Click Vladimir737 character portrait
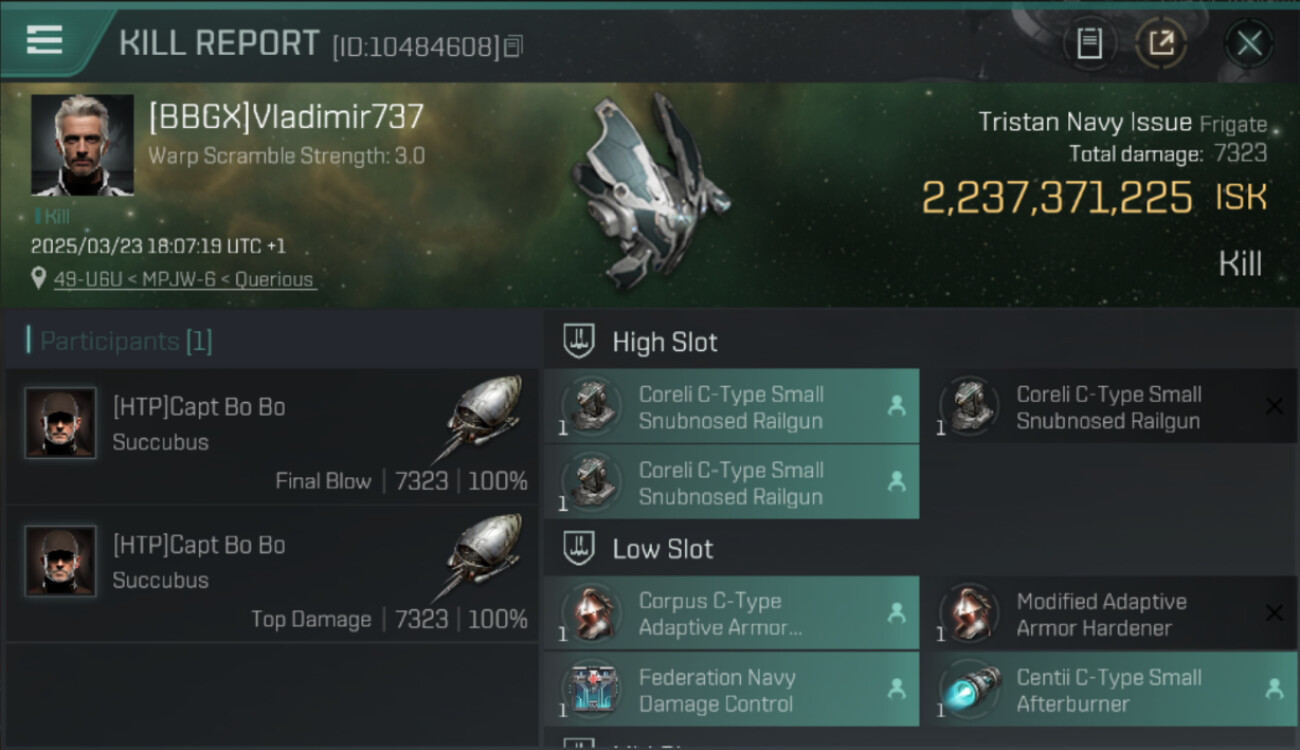 click(x=82, y=145)
